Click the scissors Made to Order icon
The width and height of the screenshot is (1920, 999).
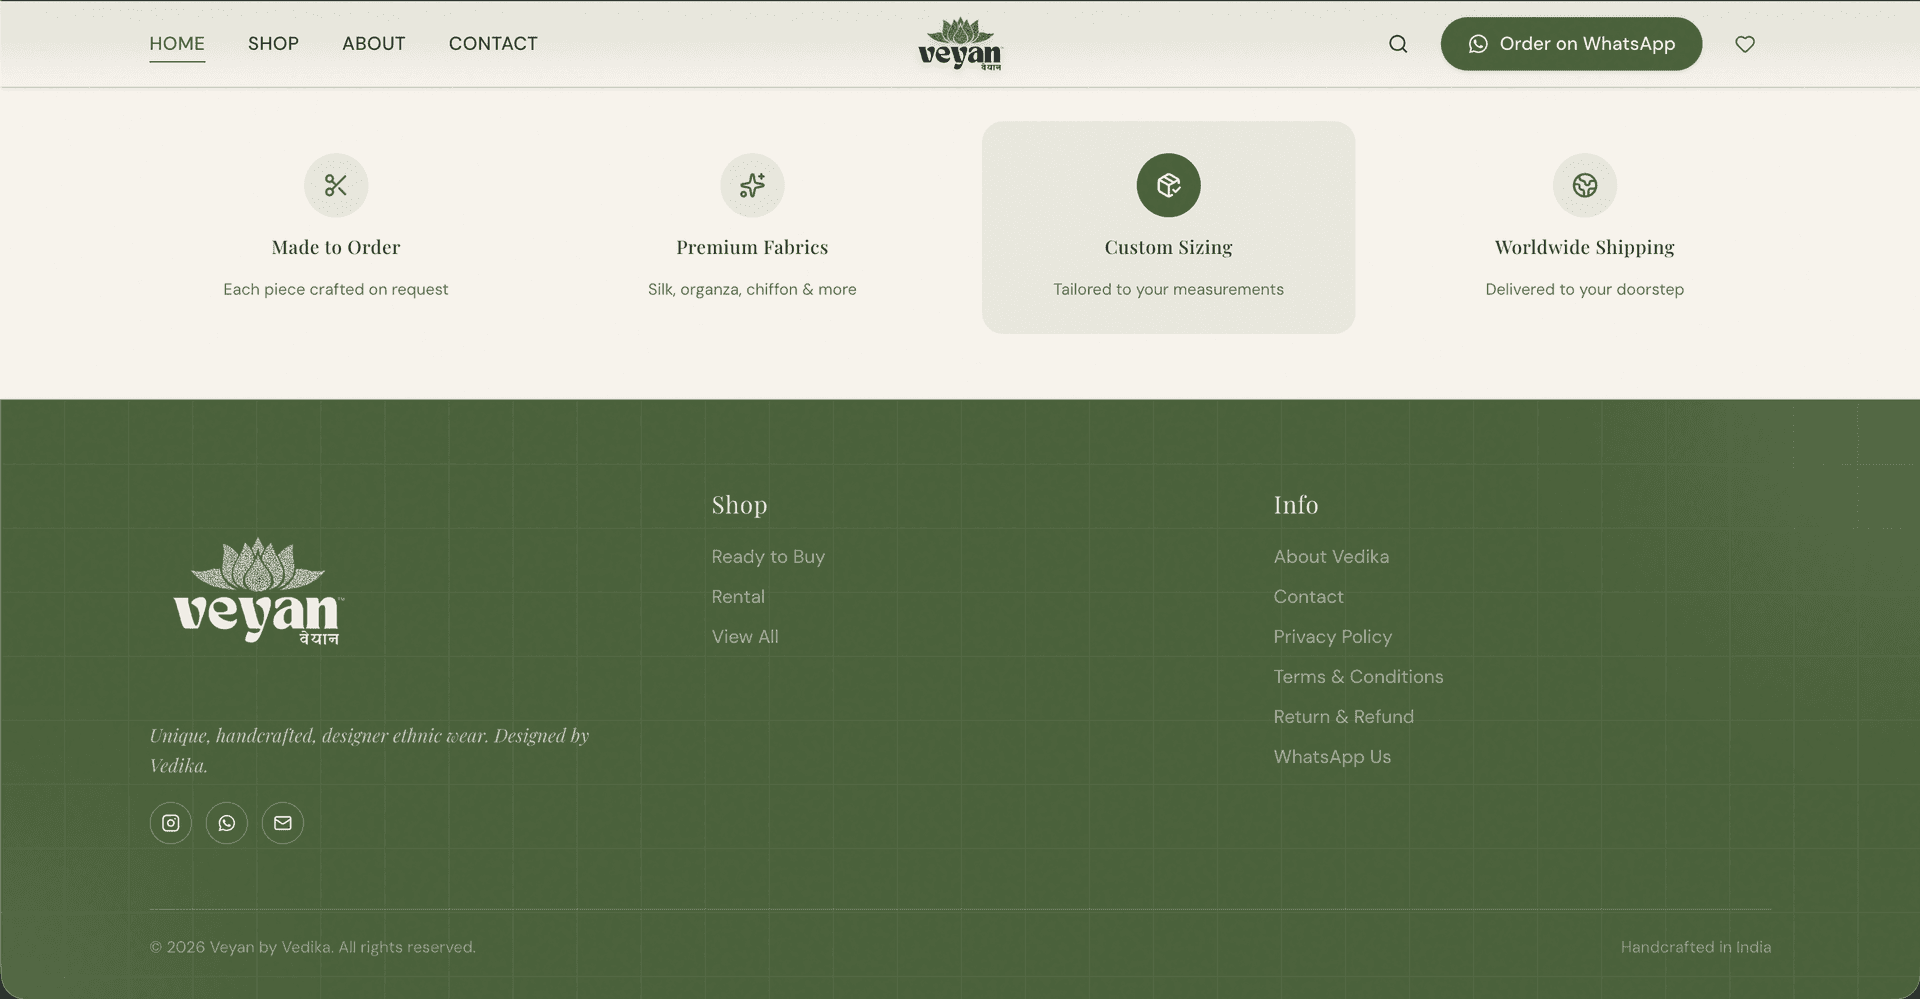336,185
